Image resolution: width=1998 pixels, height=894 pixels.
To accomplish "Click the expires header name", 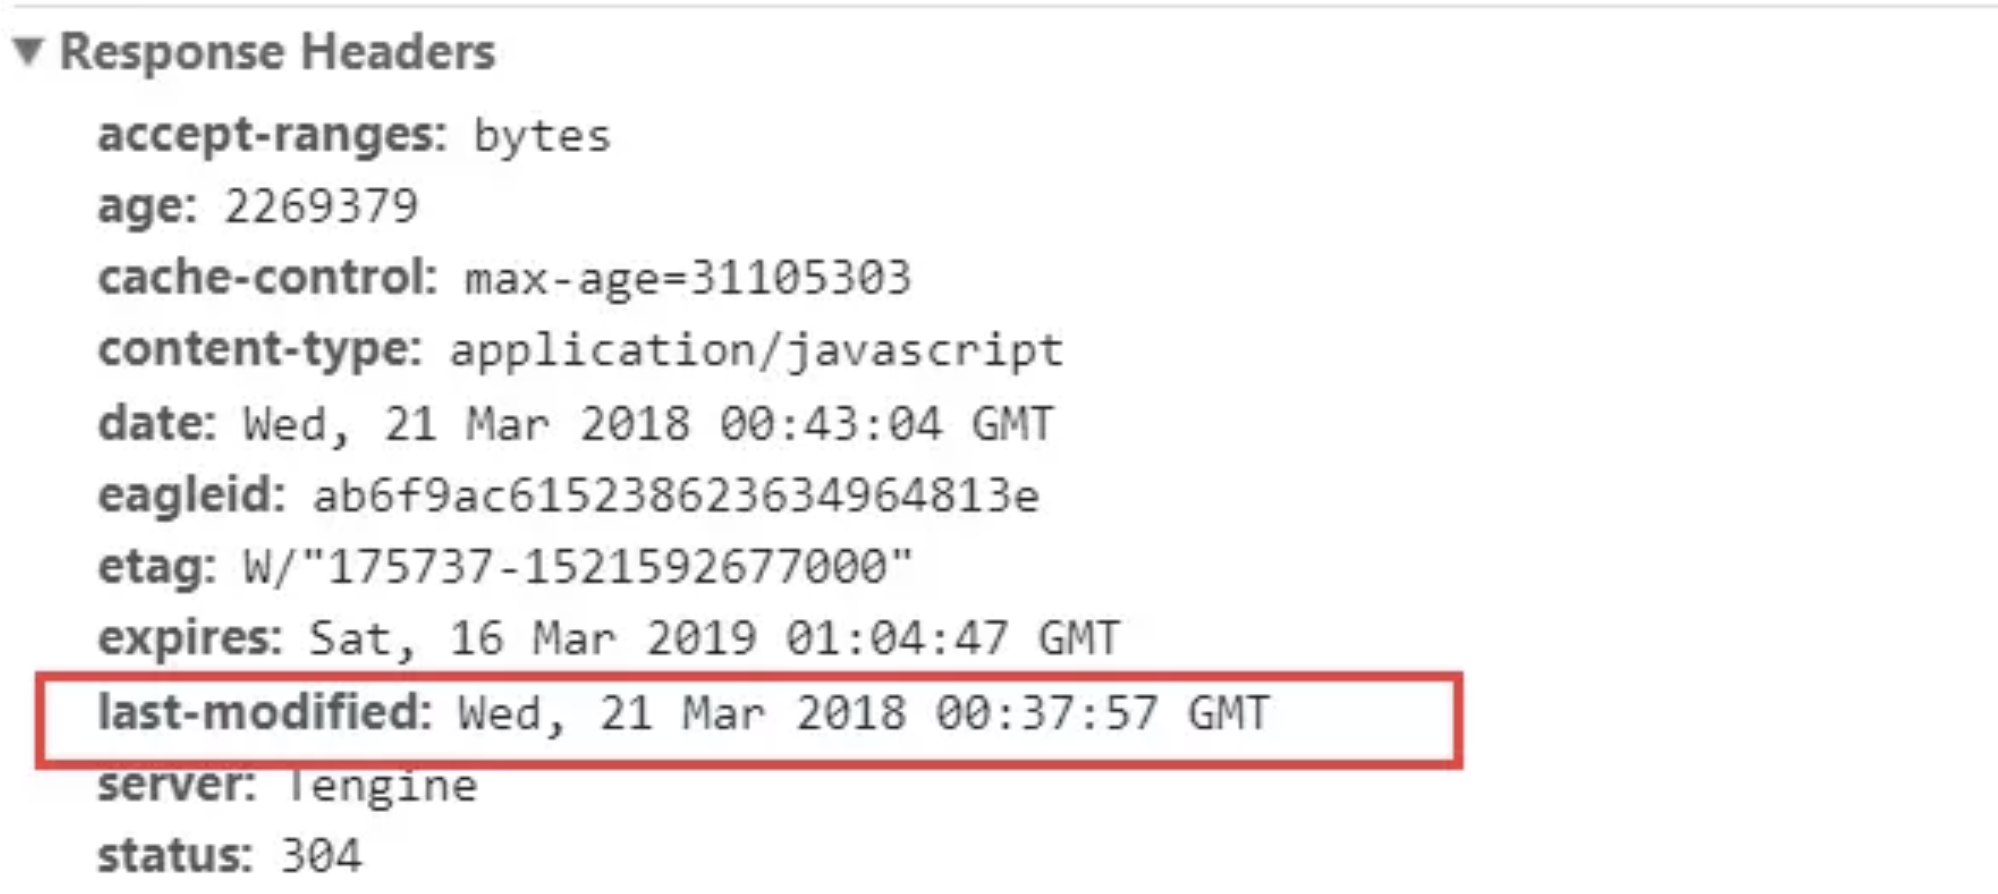I will pyautogui.click(x=190, y=638).
